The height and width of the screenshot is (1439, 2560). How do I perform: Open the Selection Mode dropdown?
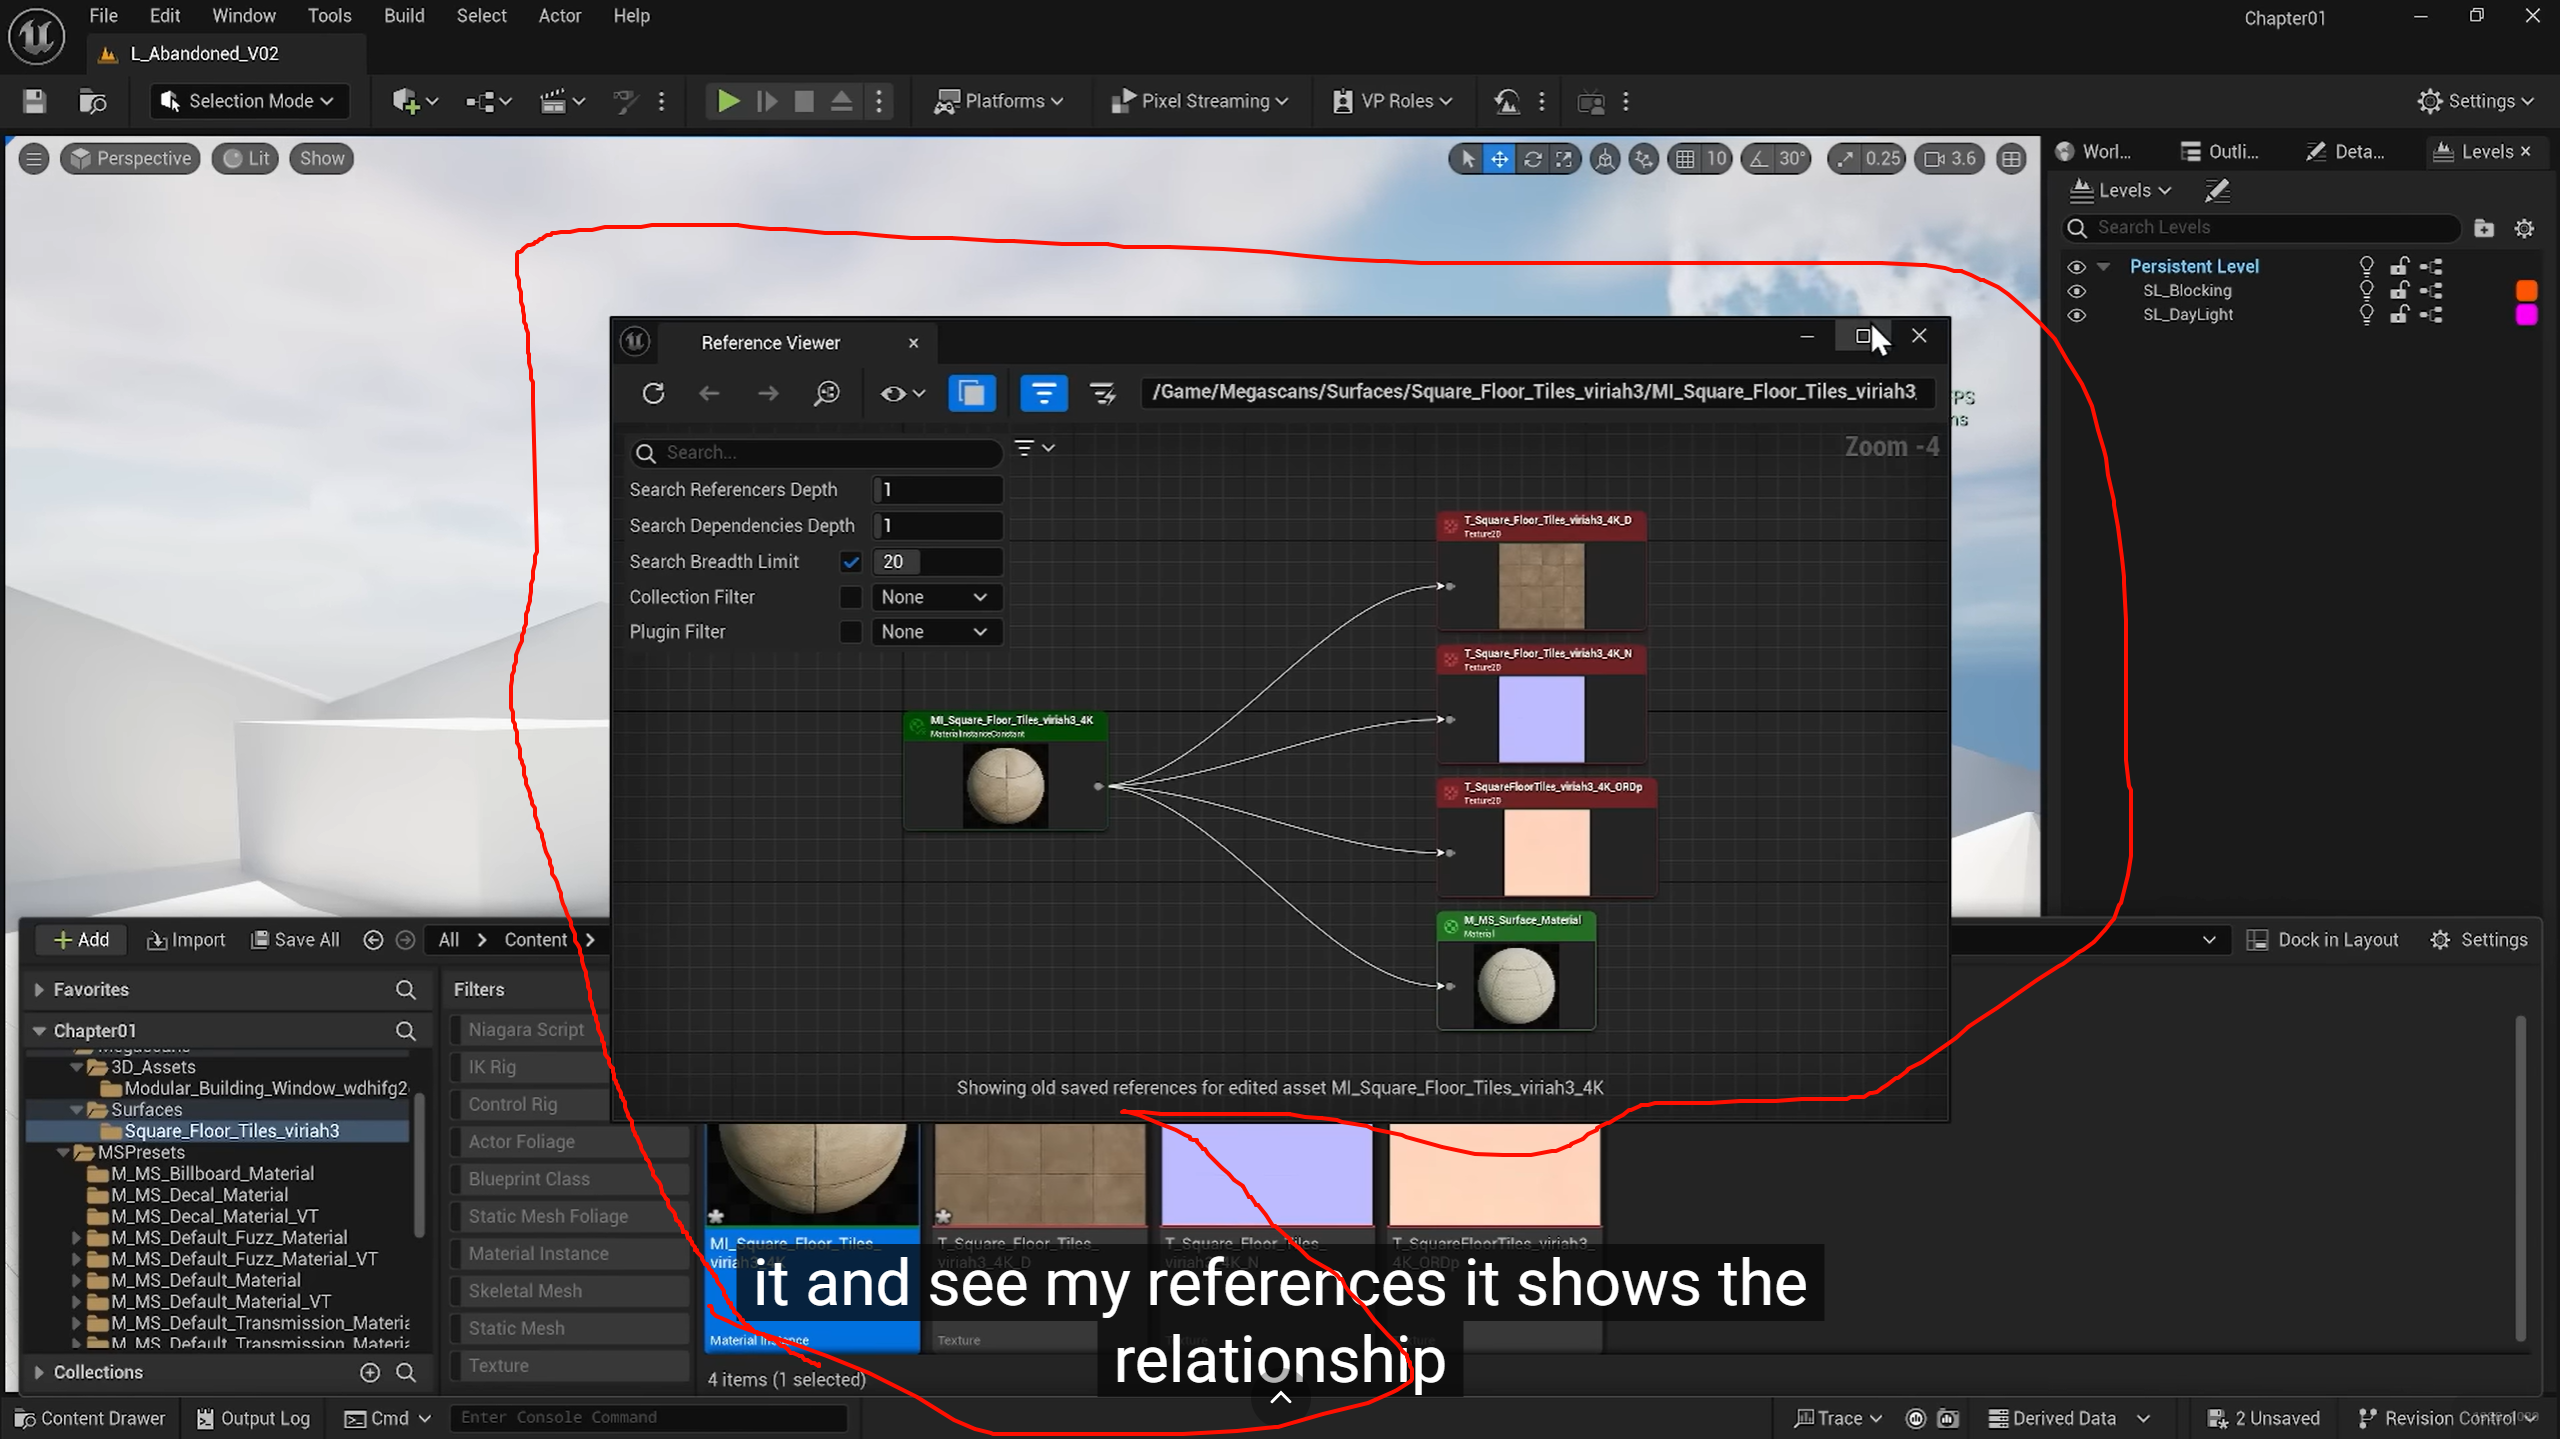[x=250, y=101]
